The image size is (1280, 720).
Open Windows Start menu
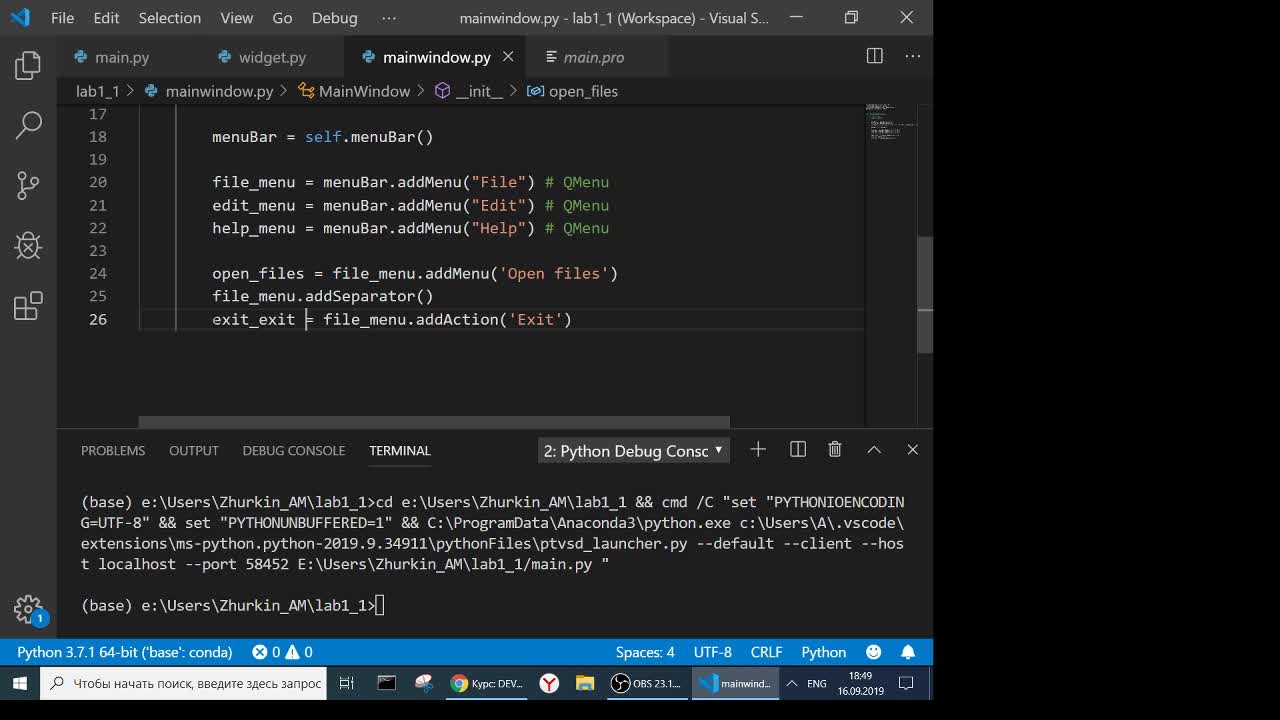(19, 684)
